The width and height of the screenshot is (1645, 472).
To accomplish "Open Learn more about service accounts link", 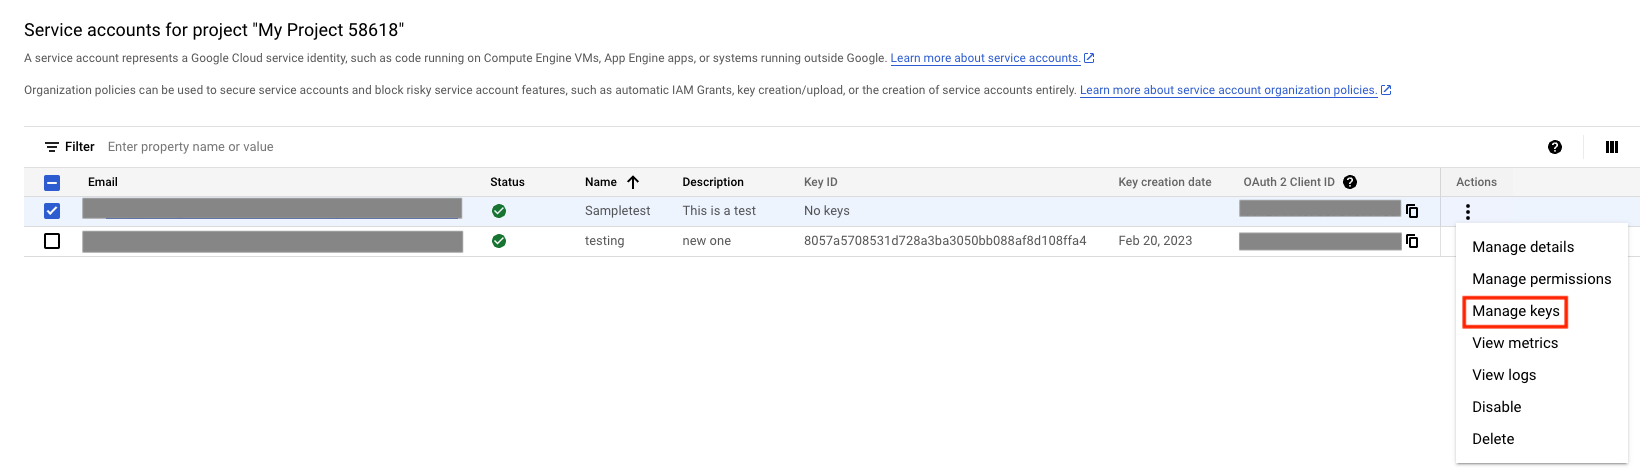I will [x=985, y=58].
